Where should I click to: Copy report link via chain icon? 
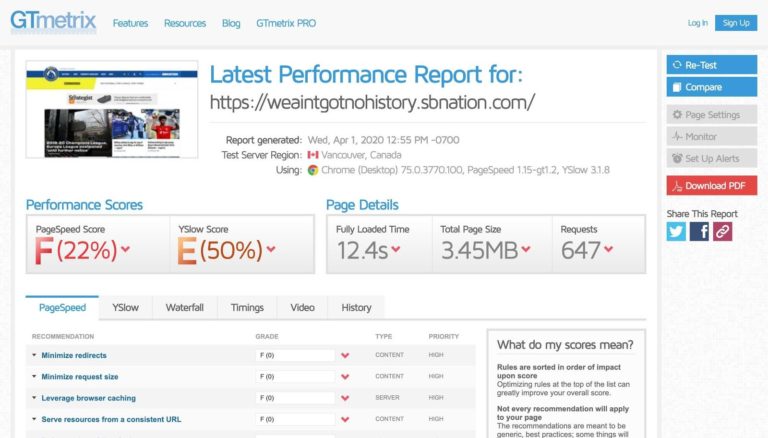722,231
